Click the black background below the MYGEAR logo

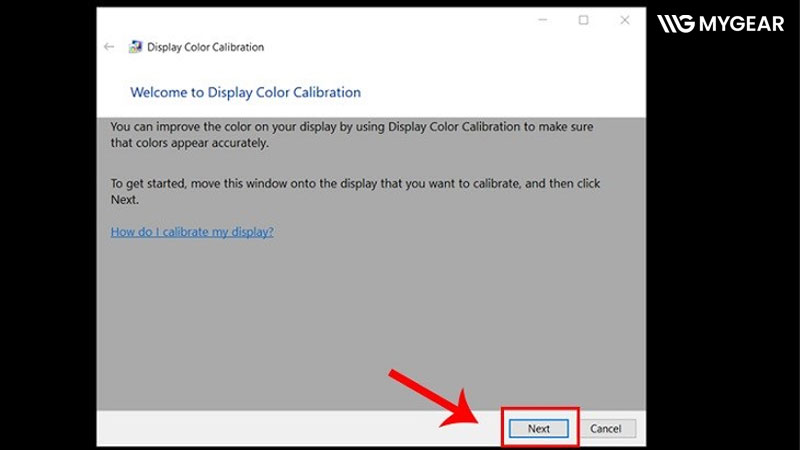pos(720,250)
